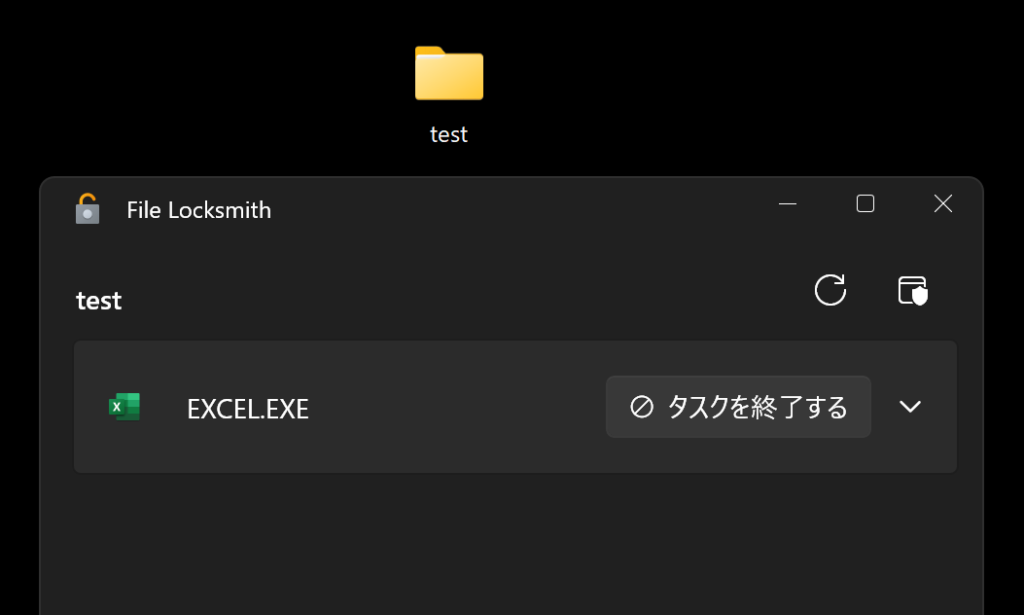The height and width of the screenshot is (615, 1024).
Task: Click the Excel icon in process row
Action: [x=124, y=407]
